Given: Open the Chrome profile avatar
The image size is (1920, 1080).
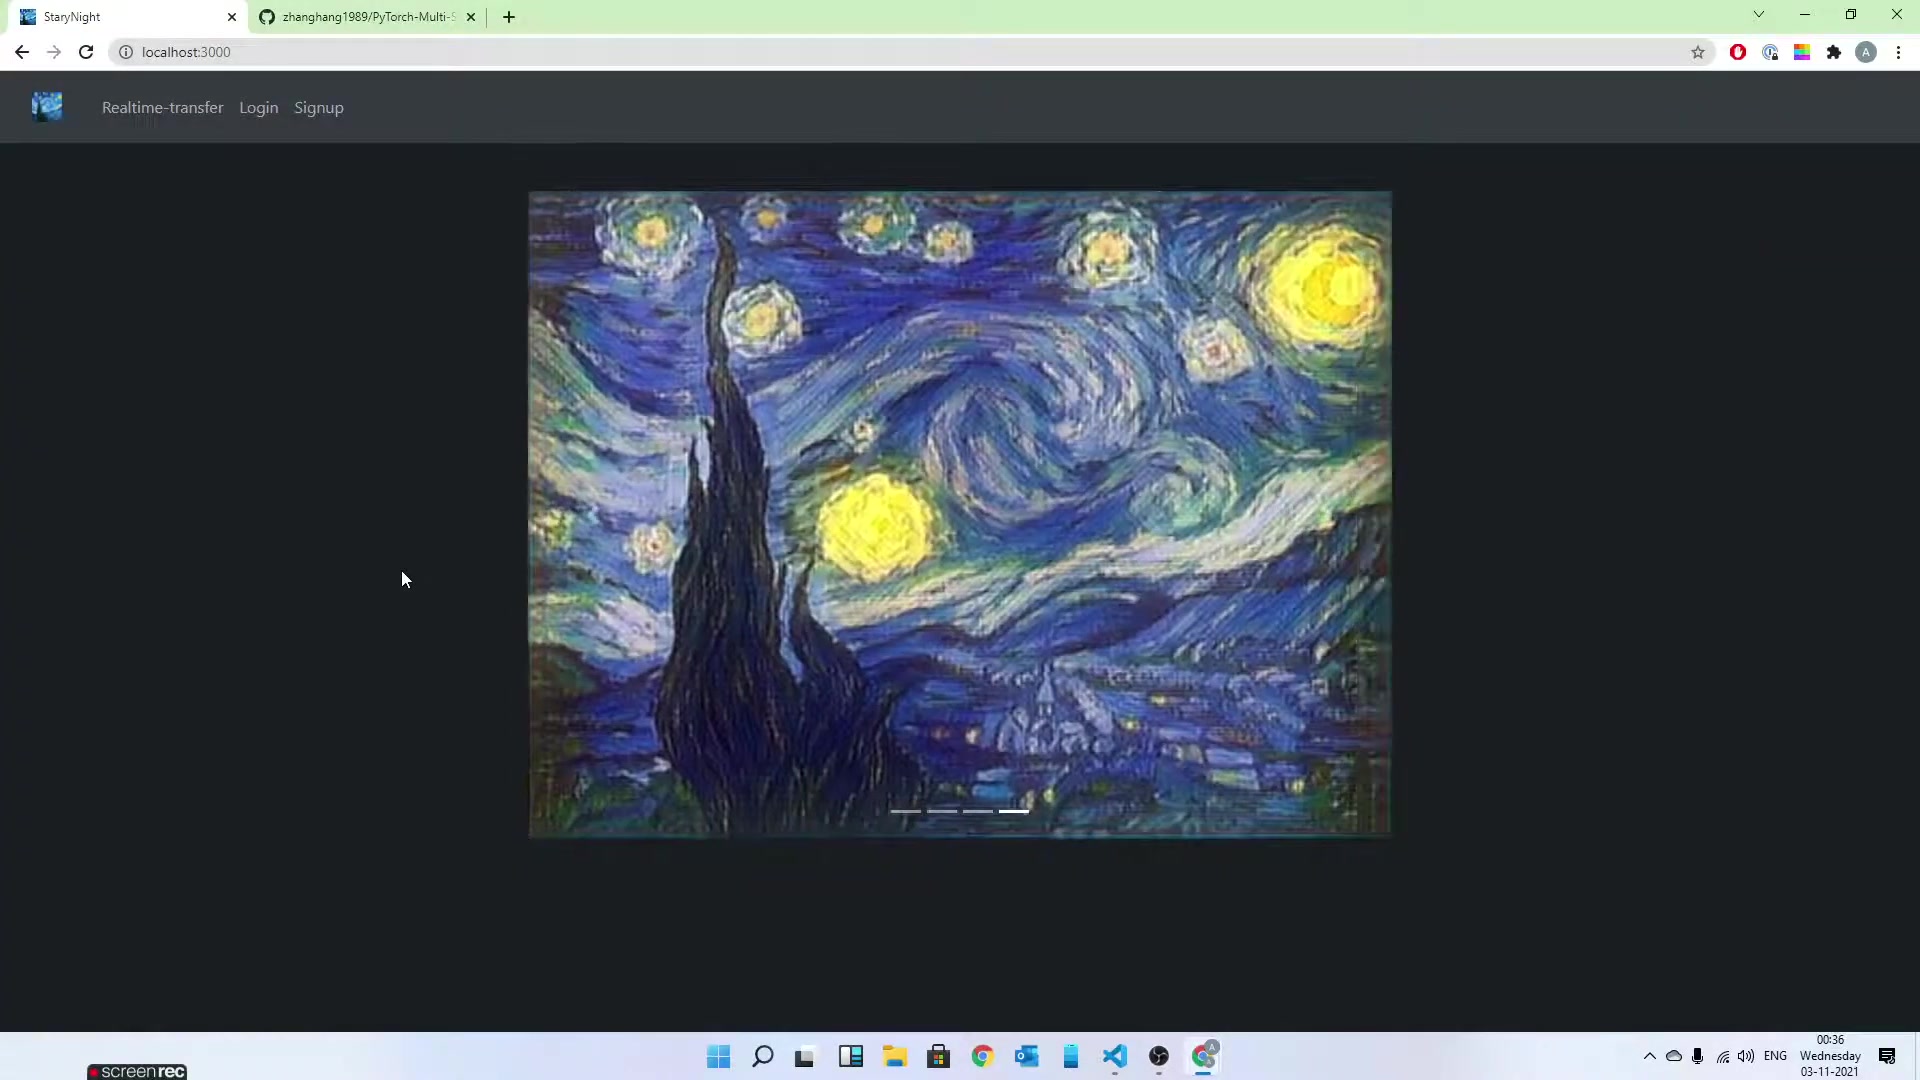Looking at the screenshot, I should tap(1866, 52).
